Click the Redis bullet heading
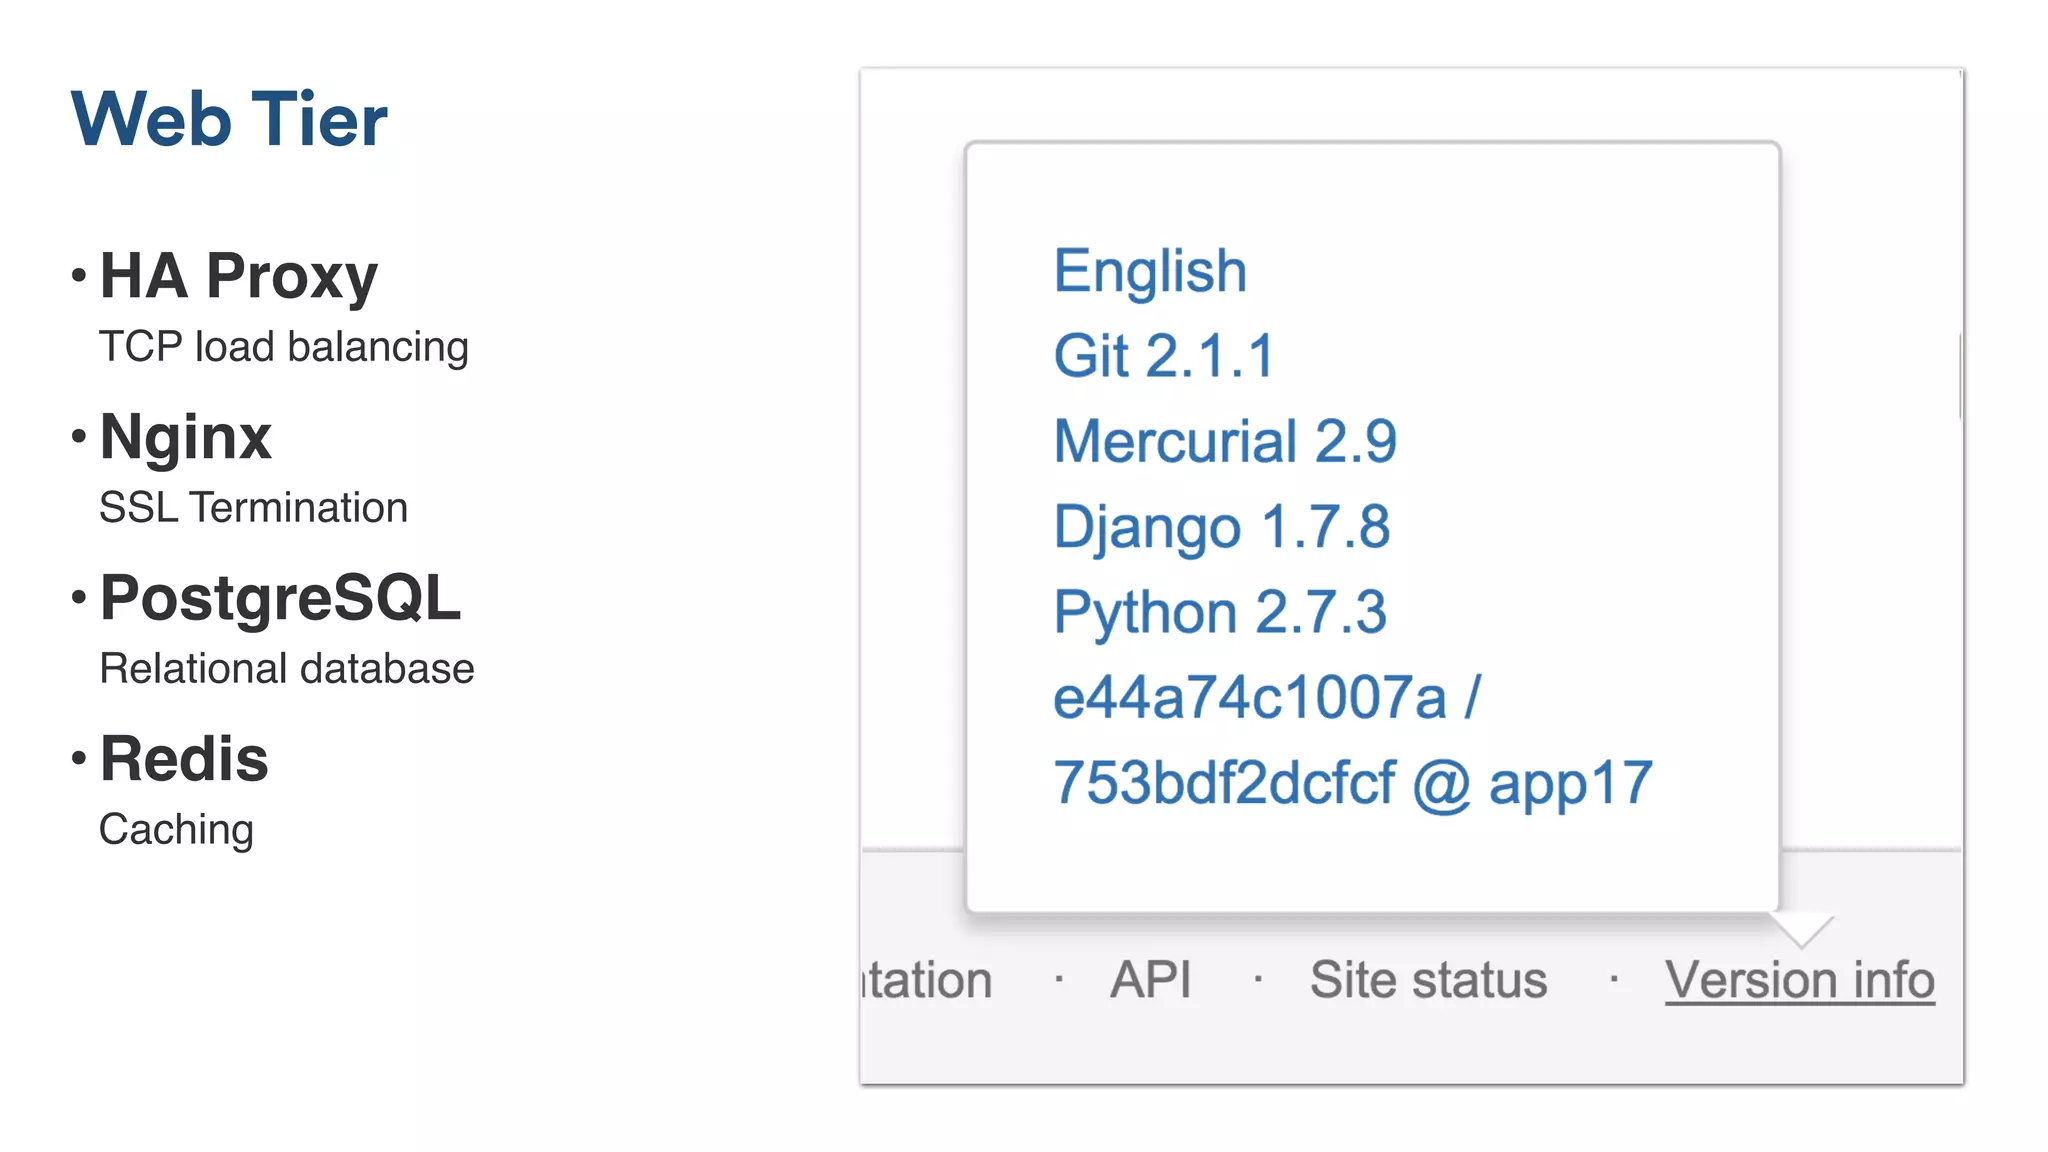 coord(184,759)
